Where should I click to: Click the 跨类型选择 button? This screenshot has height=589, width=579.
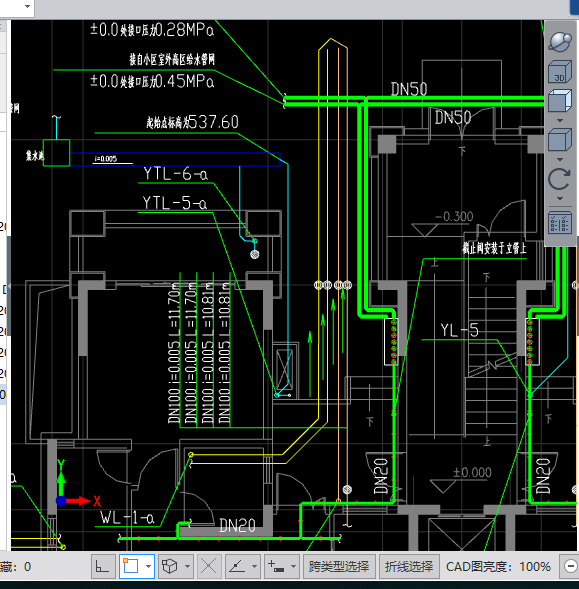pyautogui.click(x=339, y=566)
